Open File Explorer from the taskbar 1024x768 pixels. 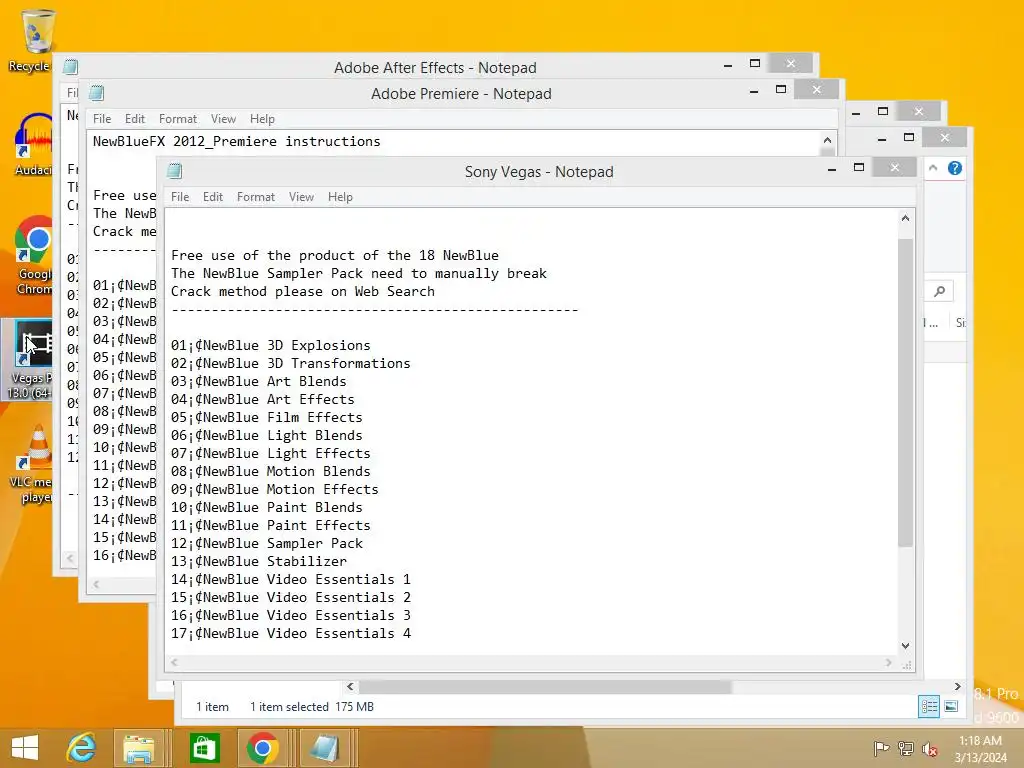point(138,748)
